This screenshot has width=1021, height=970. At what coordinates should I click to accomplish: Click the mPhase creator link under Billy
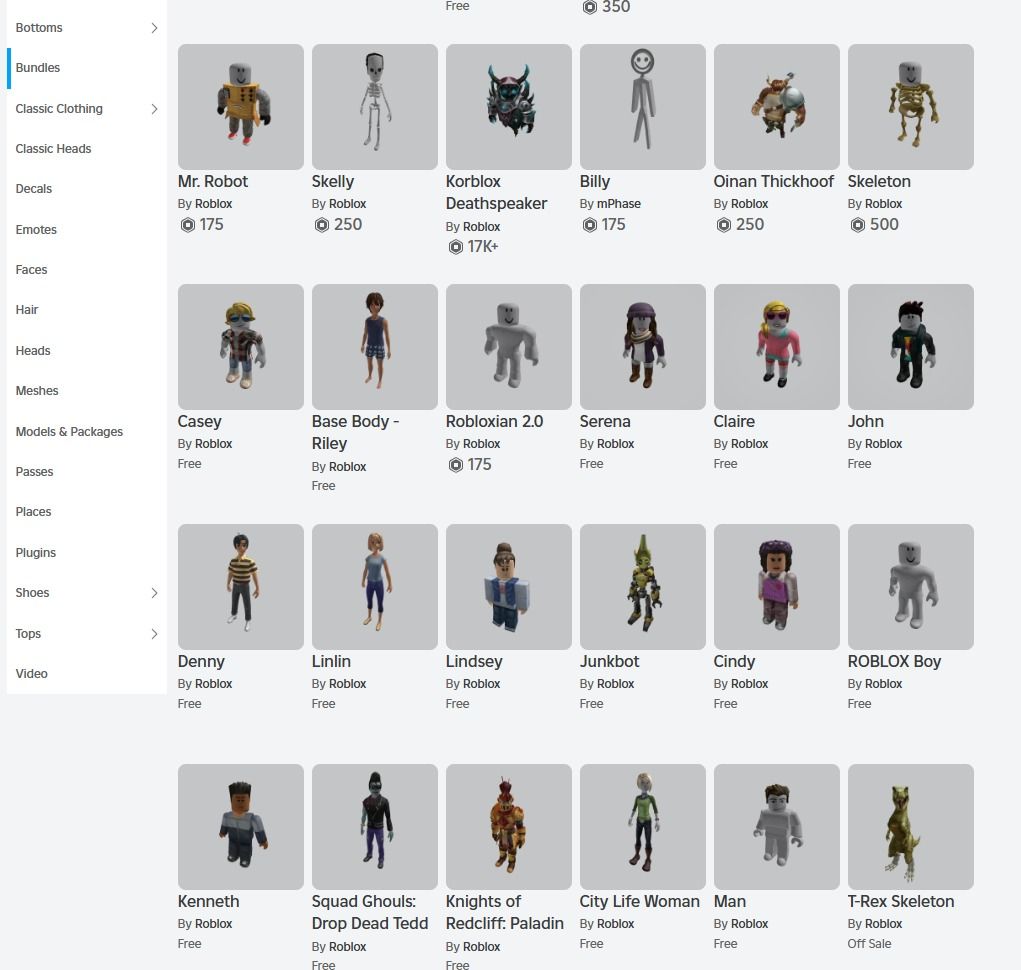[x=618, y=203]
